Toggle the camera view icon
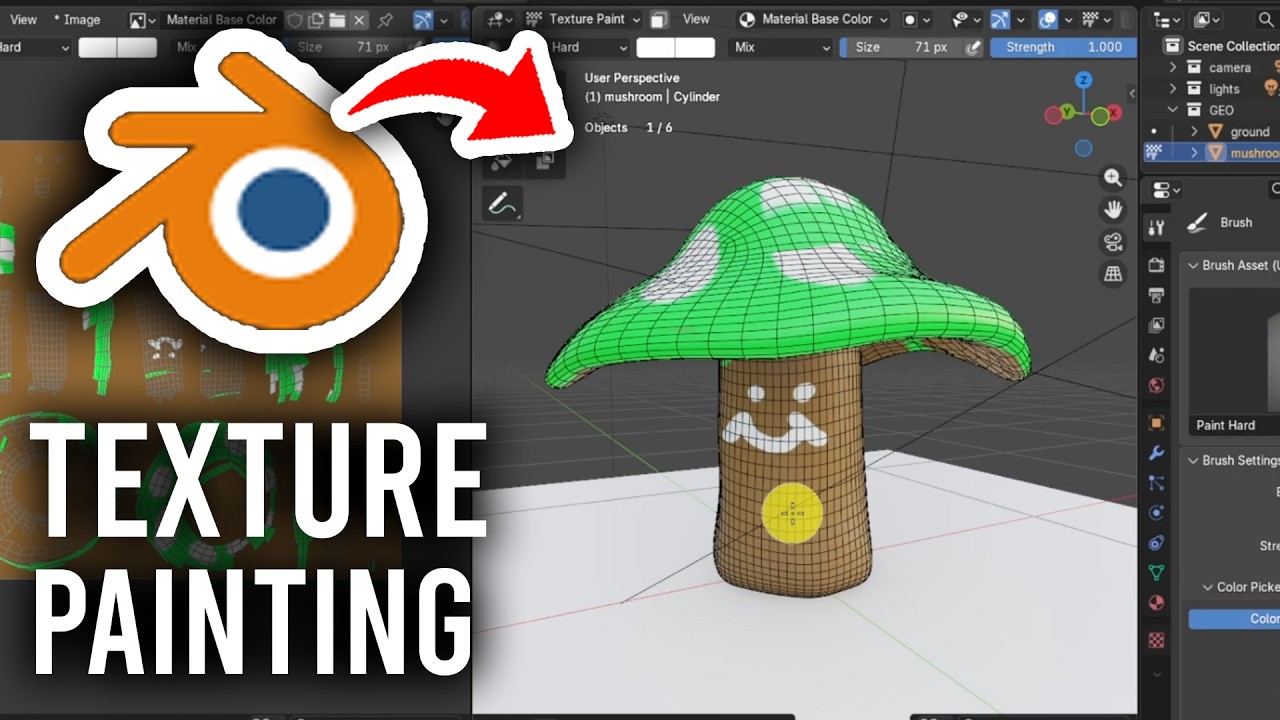1280x720 pixels. pos(1112,241)
